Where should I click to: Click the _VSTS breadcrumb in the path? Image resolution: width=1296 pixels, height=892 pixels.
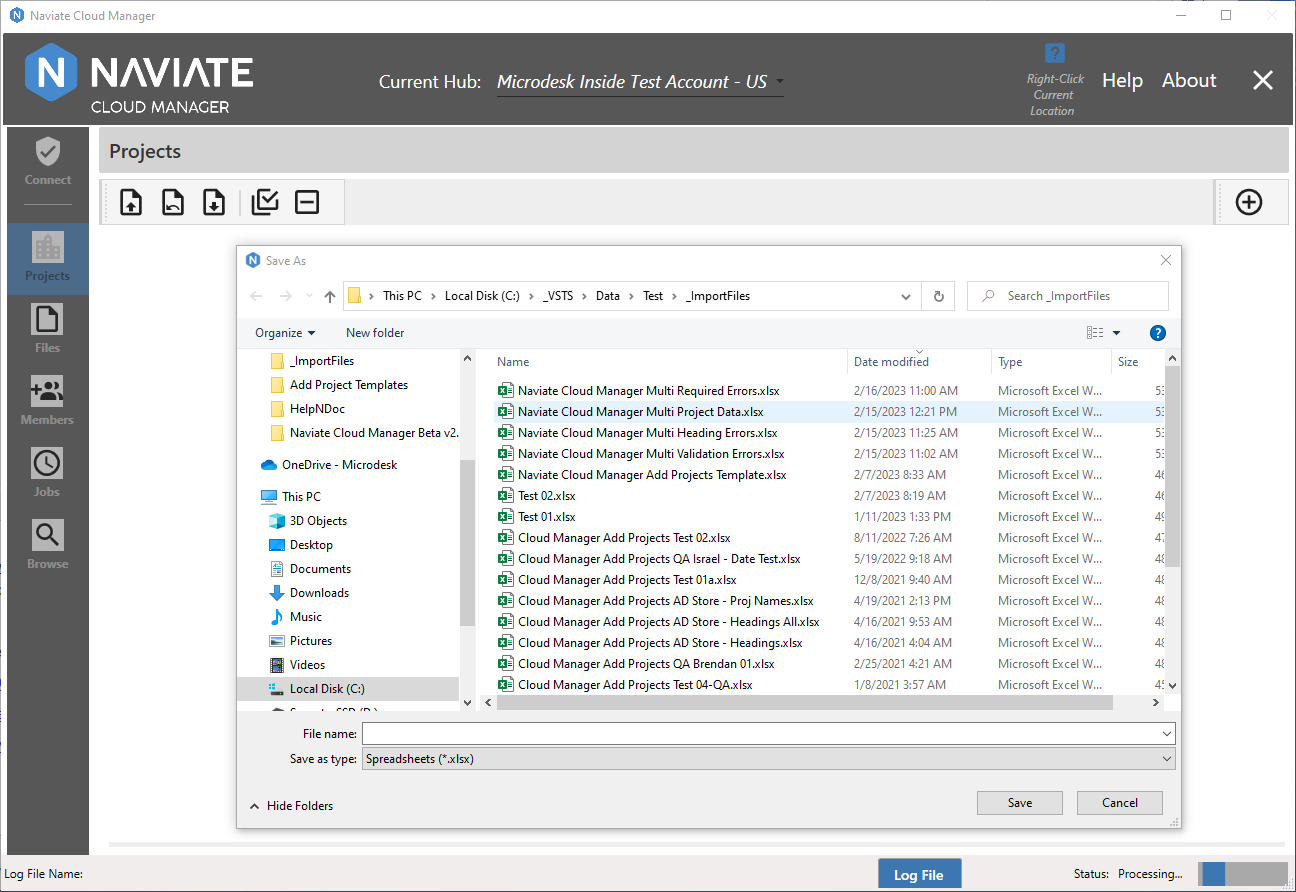tap(558, 296)
